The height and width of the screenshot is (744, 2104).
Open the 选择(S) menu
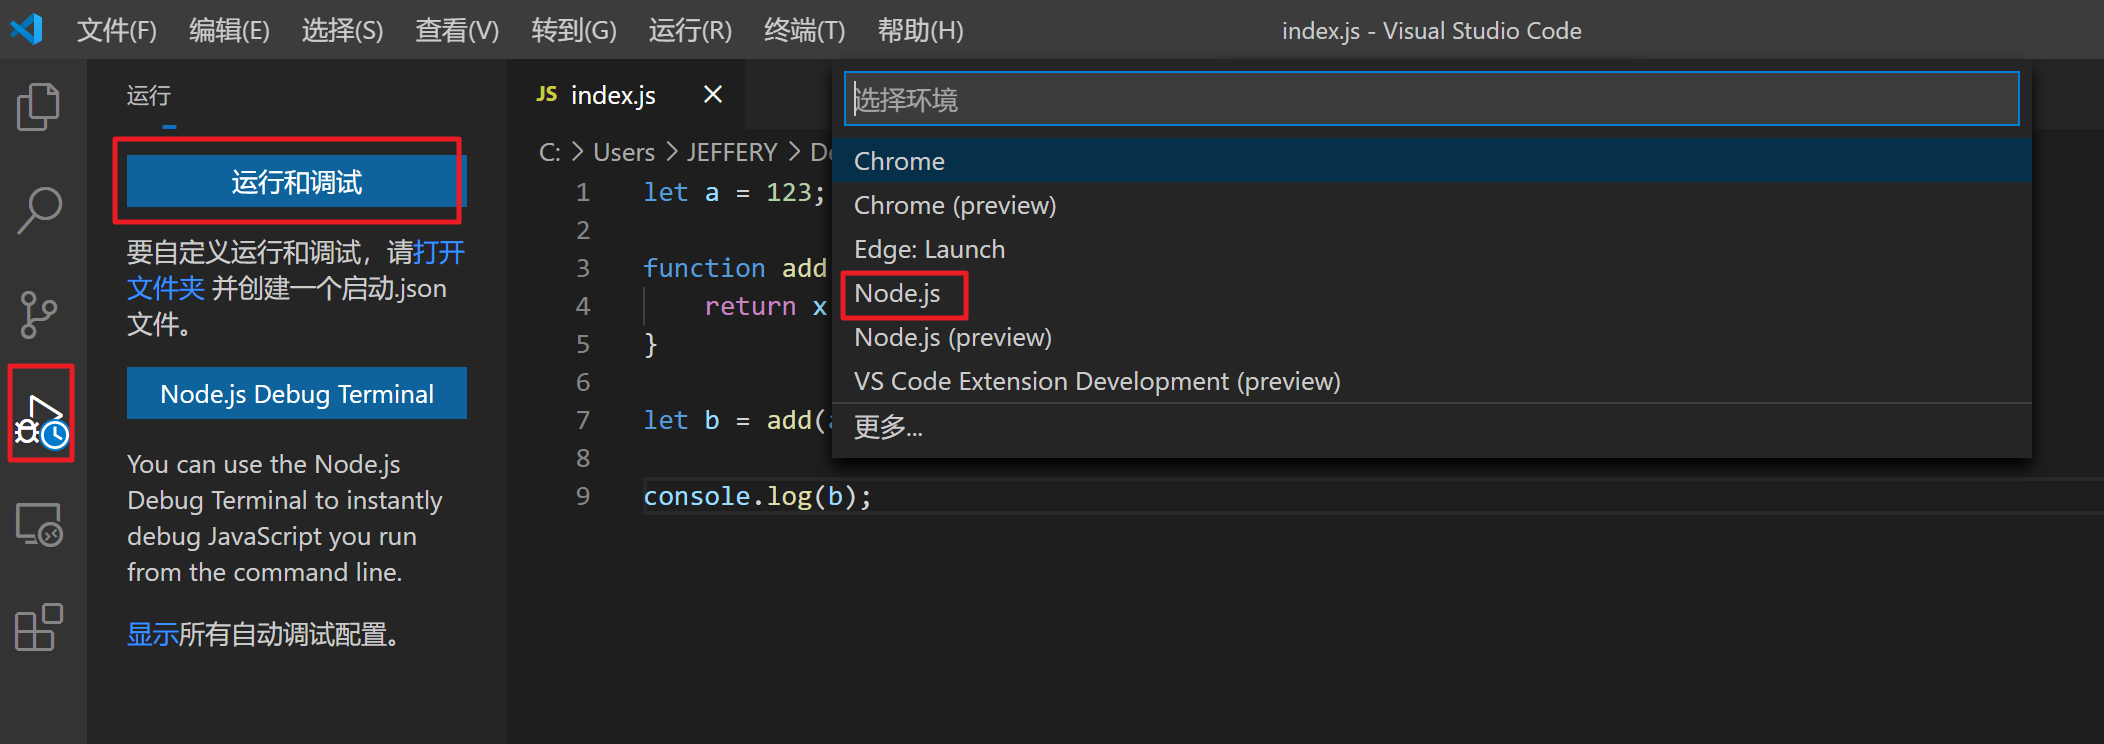[342, 30]
